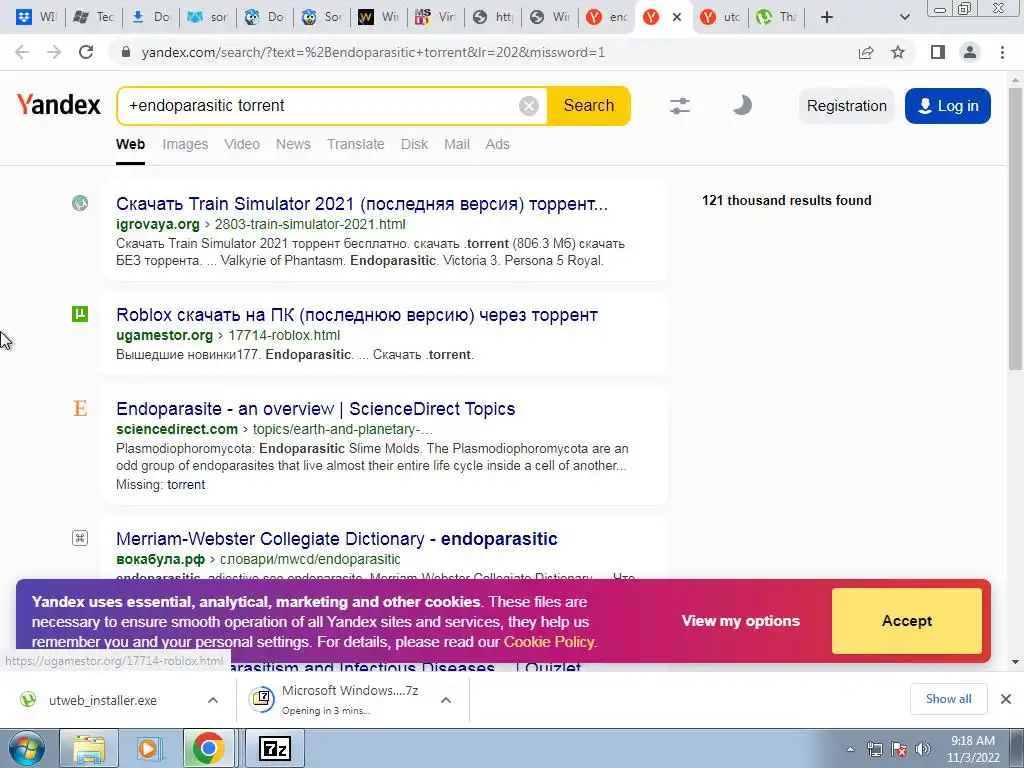Click the Yandex logo
1024x768 pixels.
pos(59,104)
